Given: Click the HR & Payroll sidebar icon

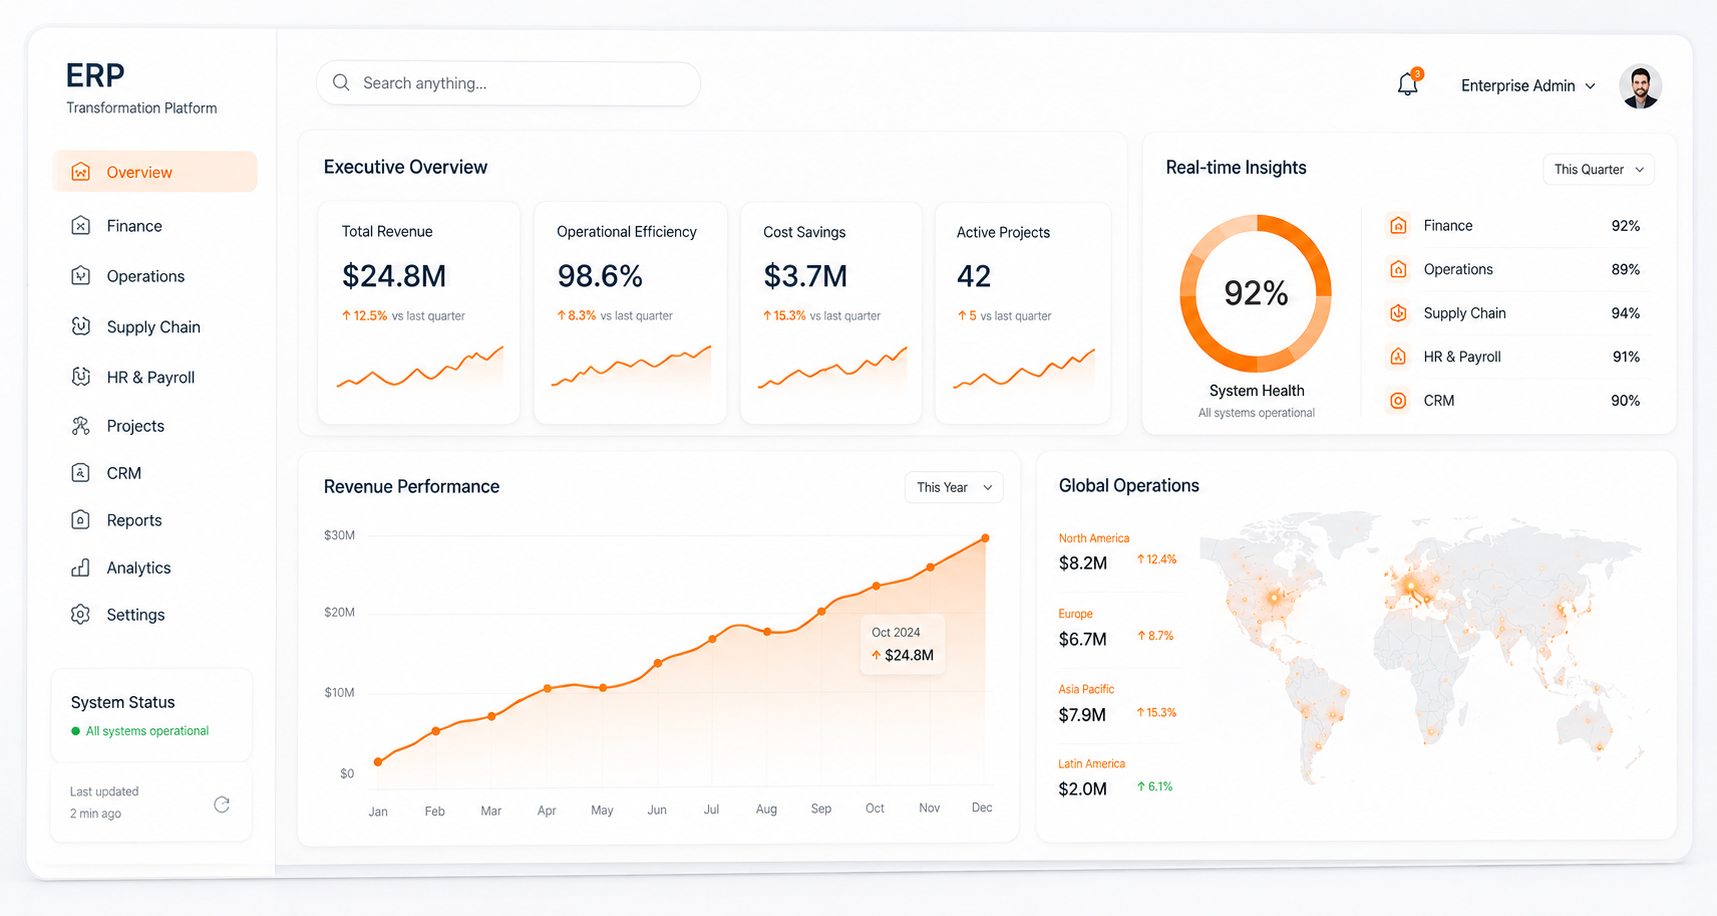Looking at the screenshot, I should pyautogui.click(x=81, y=377).
